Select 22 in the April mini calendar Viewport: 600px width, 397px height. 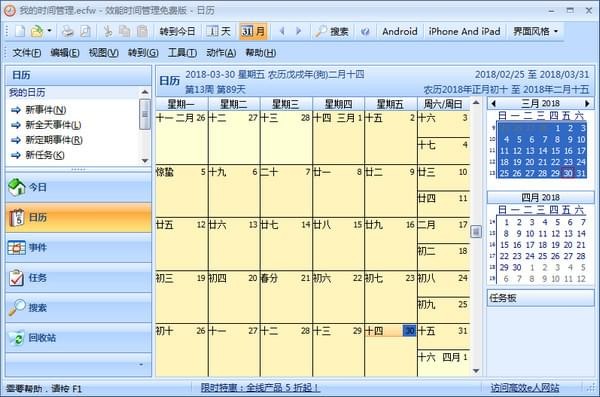pos(504,256)
